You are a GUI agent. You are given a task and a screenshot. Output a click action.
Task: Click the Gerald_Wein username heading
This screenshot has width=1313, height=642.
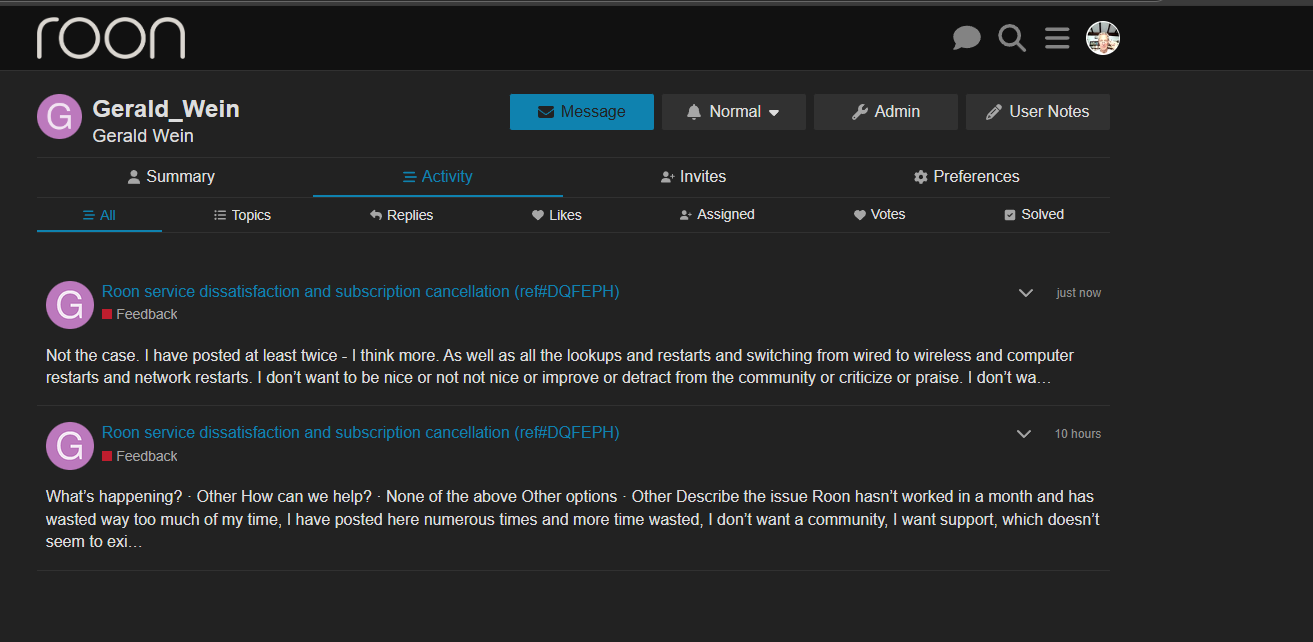166,109
